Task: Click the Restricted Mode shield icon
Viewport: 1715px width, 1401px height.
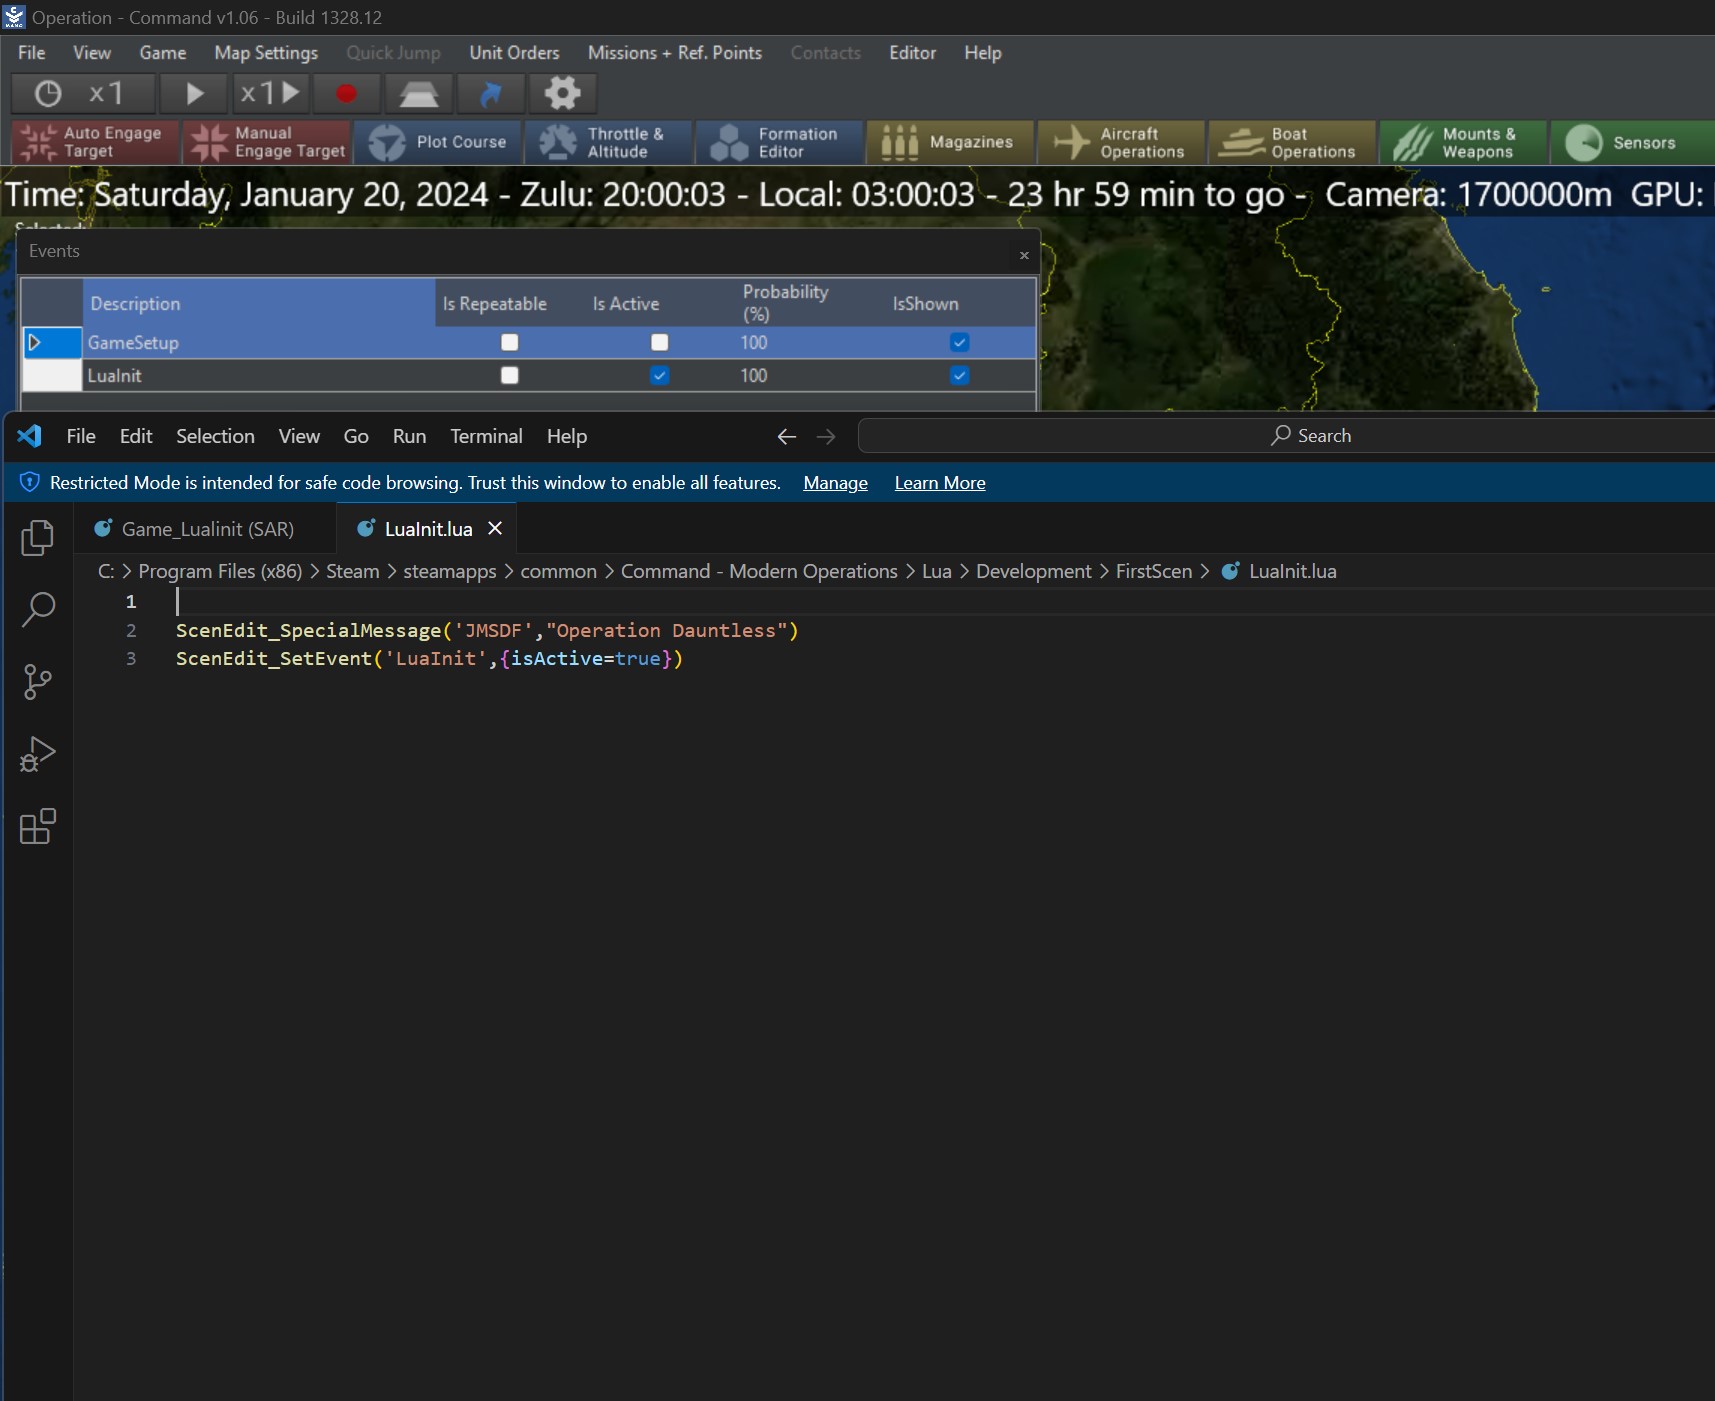Action: (30, 483)
